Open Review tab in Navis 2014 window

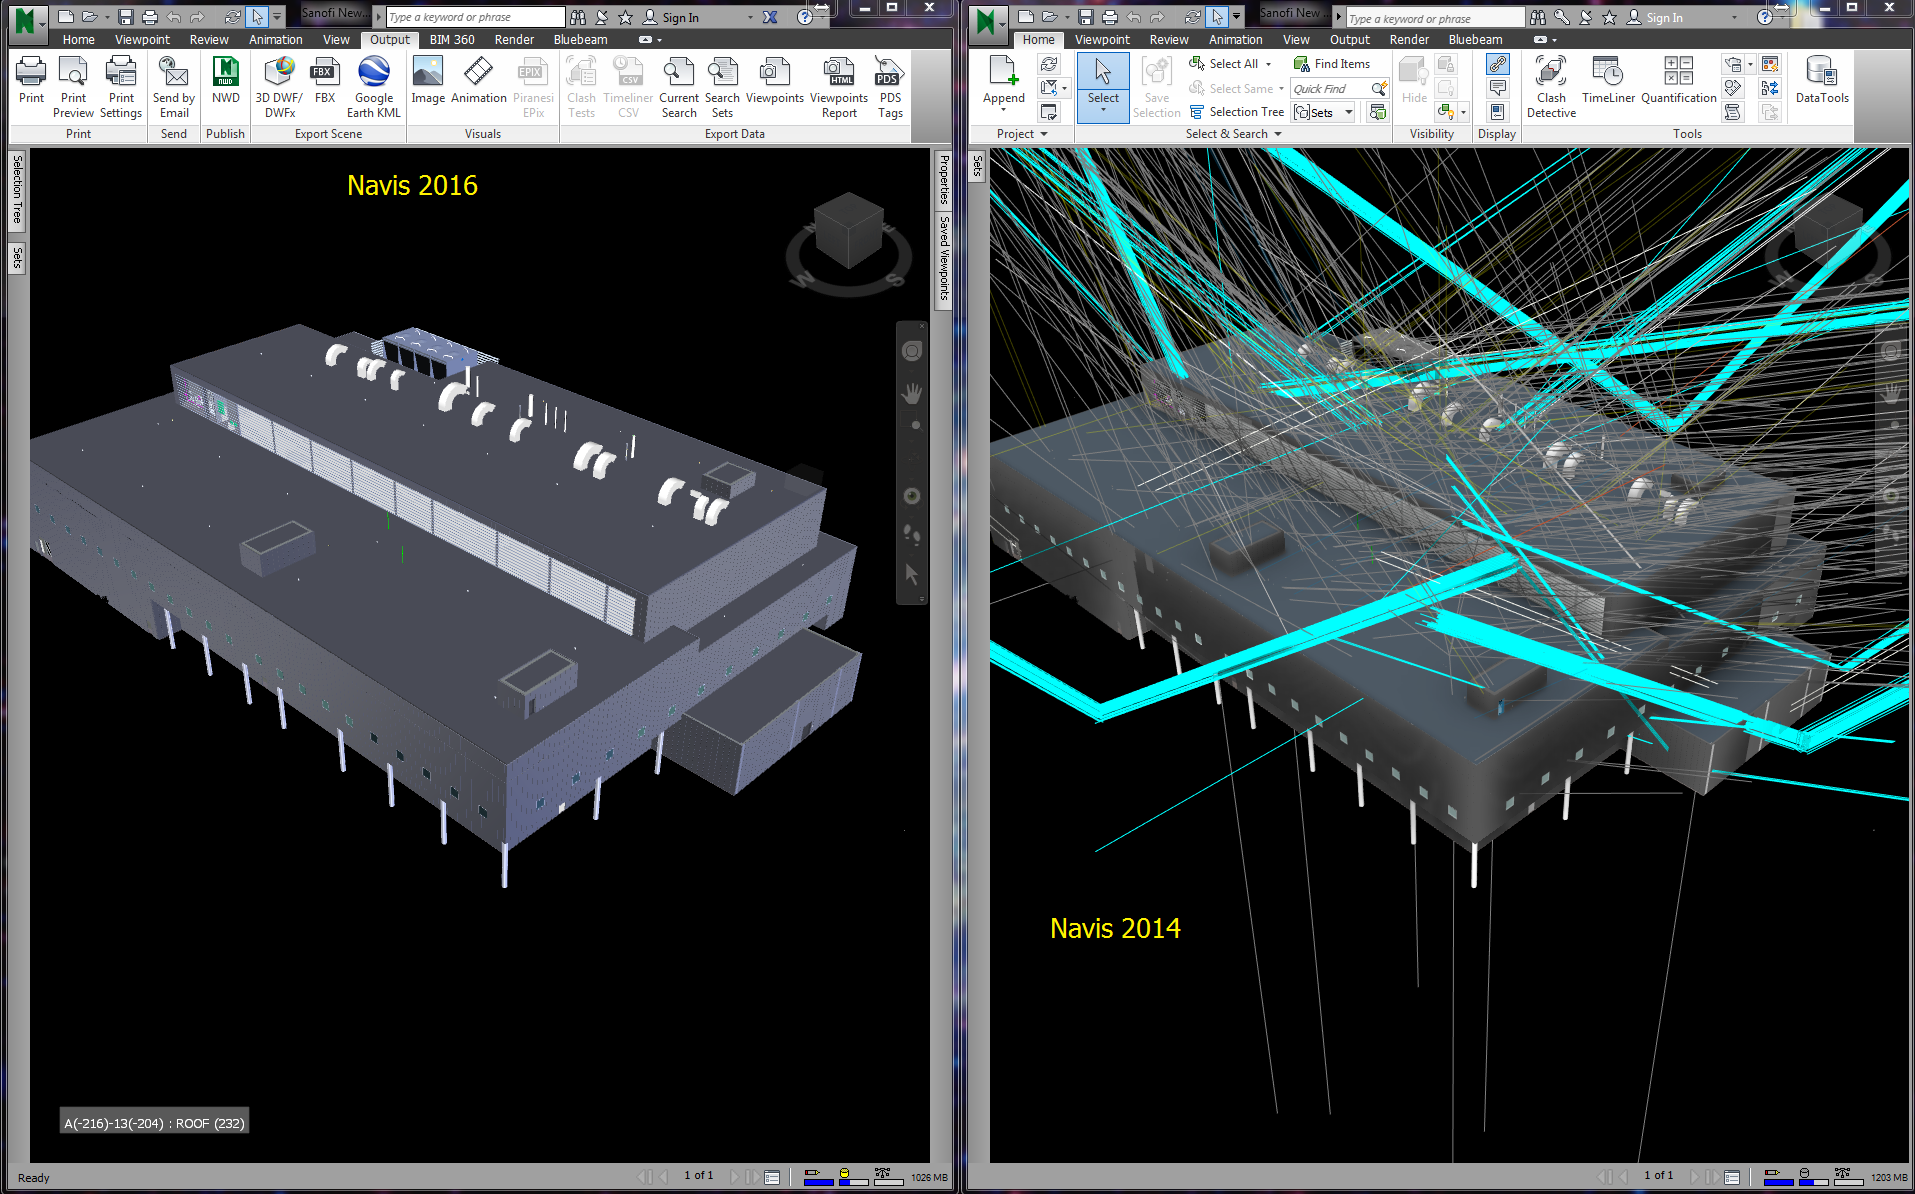[1168, 40]
